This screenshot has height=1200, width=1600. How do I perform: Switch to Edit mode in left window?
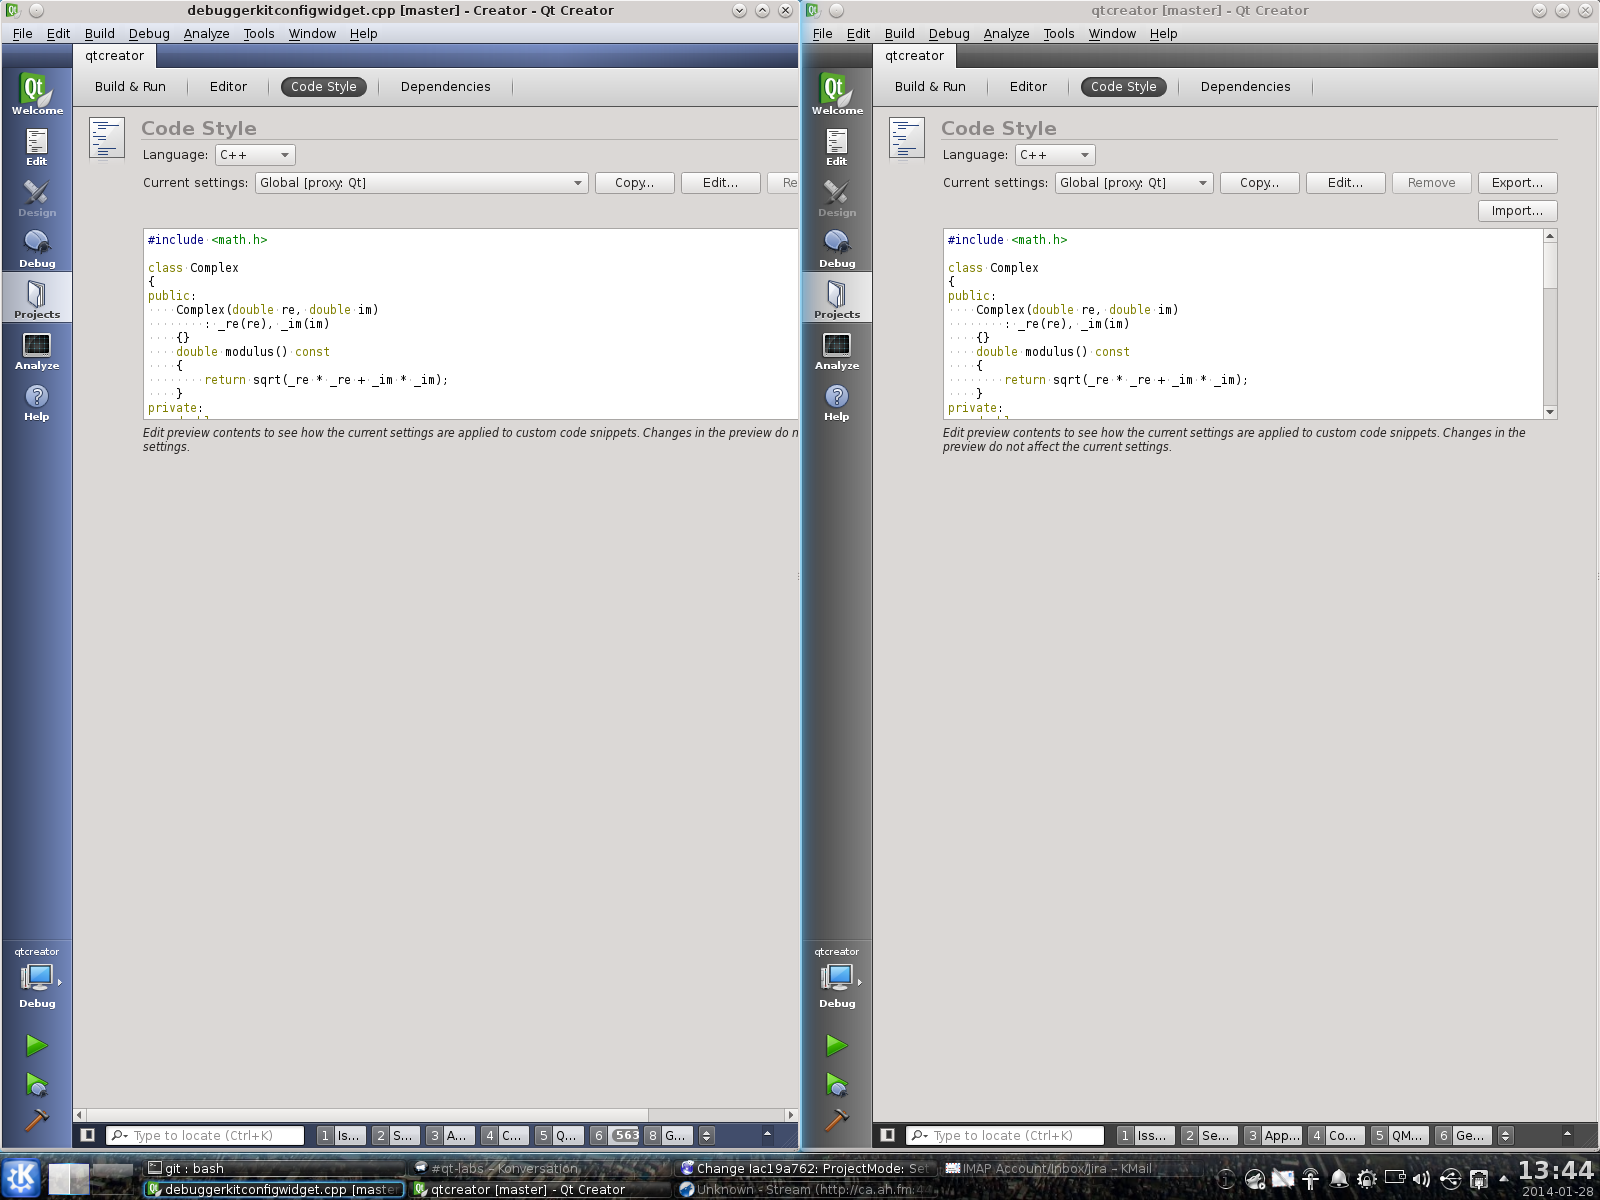tap(37, 146)
